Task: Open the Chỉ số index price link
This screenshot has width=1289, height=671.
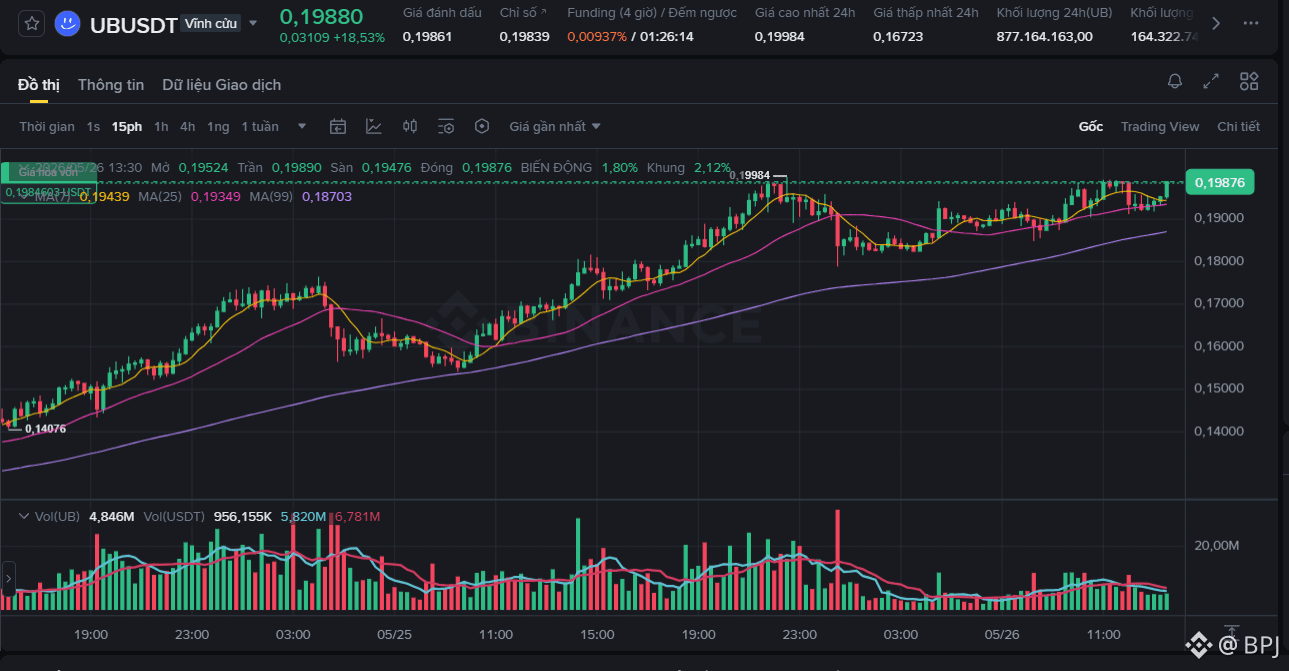Action: [x=524, y=13]
